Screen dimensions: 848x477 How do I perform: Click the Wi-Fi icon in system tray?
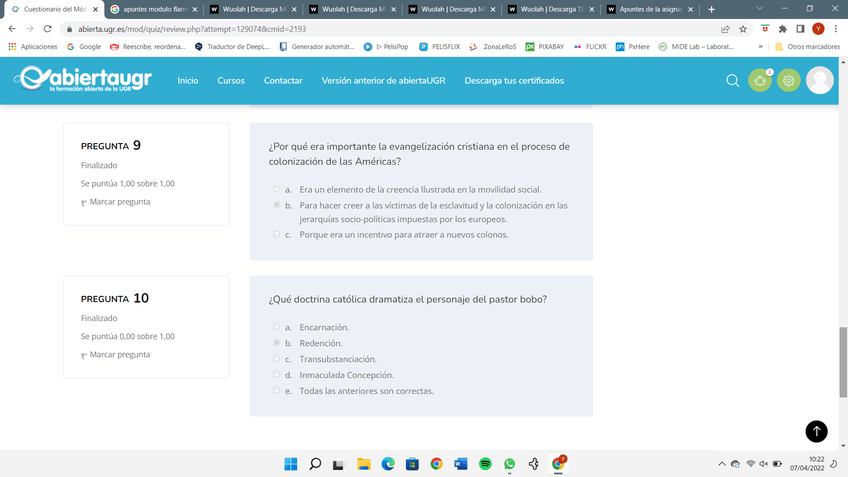pos(750,464)
